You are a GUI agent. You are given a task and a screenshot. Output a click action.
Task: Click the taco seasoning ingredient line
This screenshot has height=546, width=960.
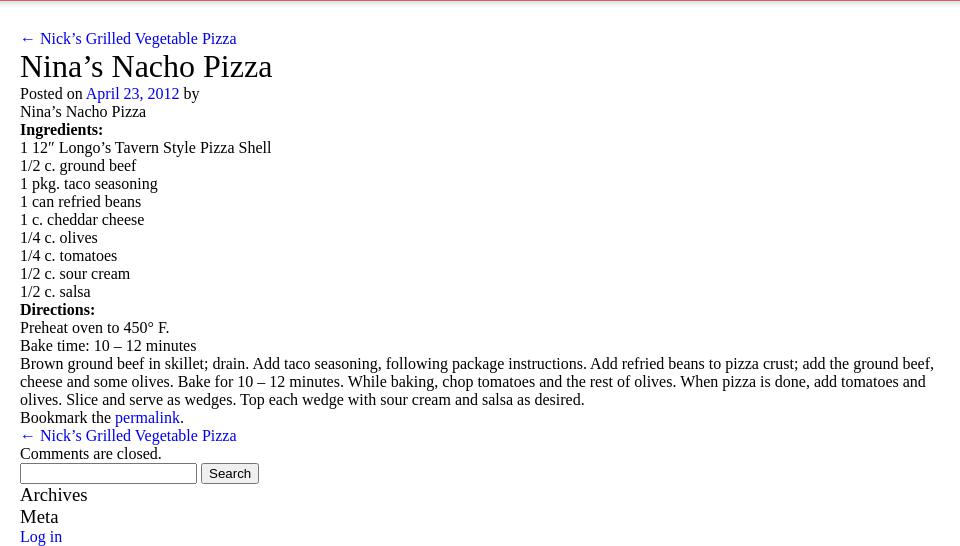(89, 184)
